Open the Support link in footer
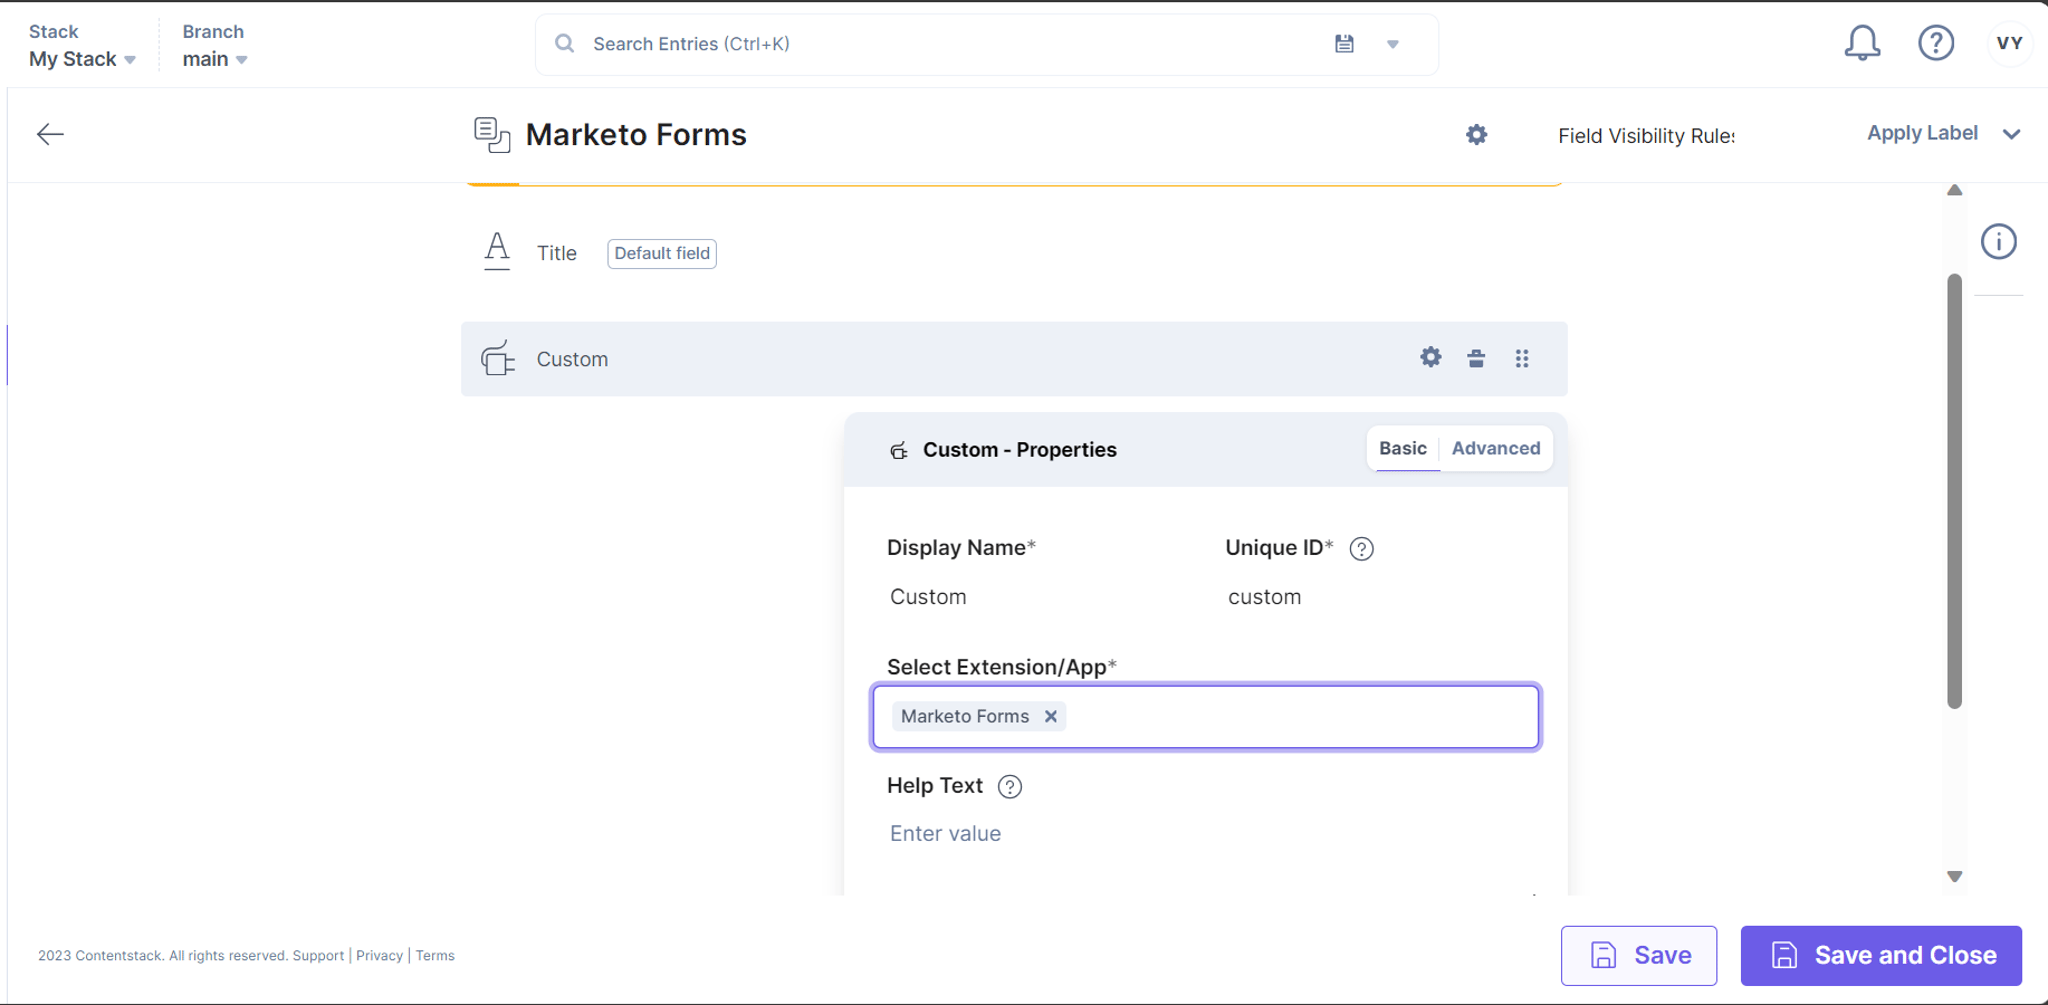2048x1005 pixels. [x=318, y=956]
